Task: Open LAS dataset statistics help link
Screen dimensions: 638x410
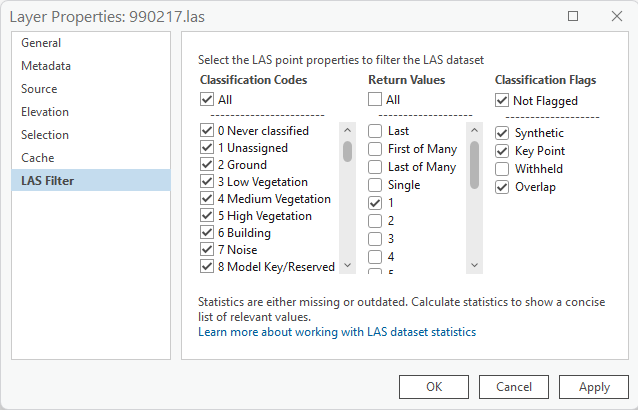Action: tap(336, 332)
